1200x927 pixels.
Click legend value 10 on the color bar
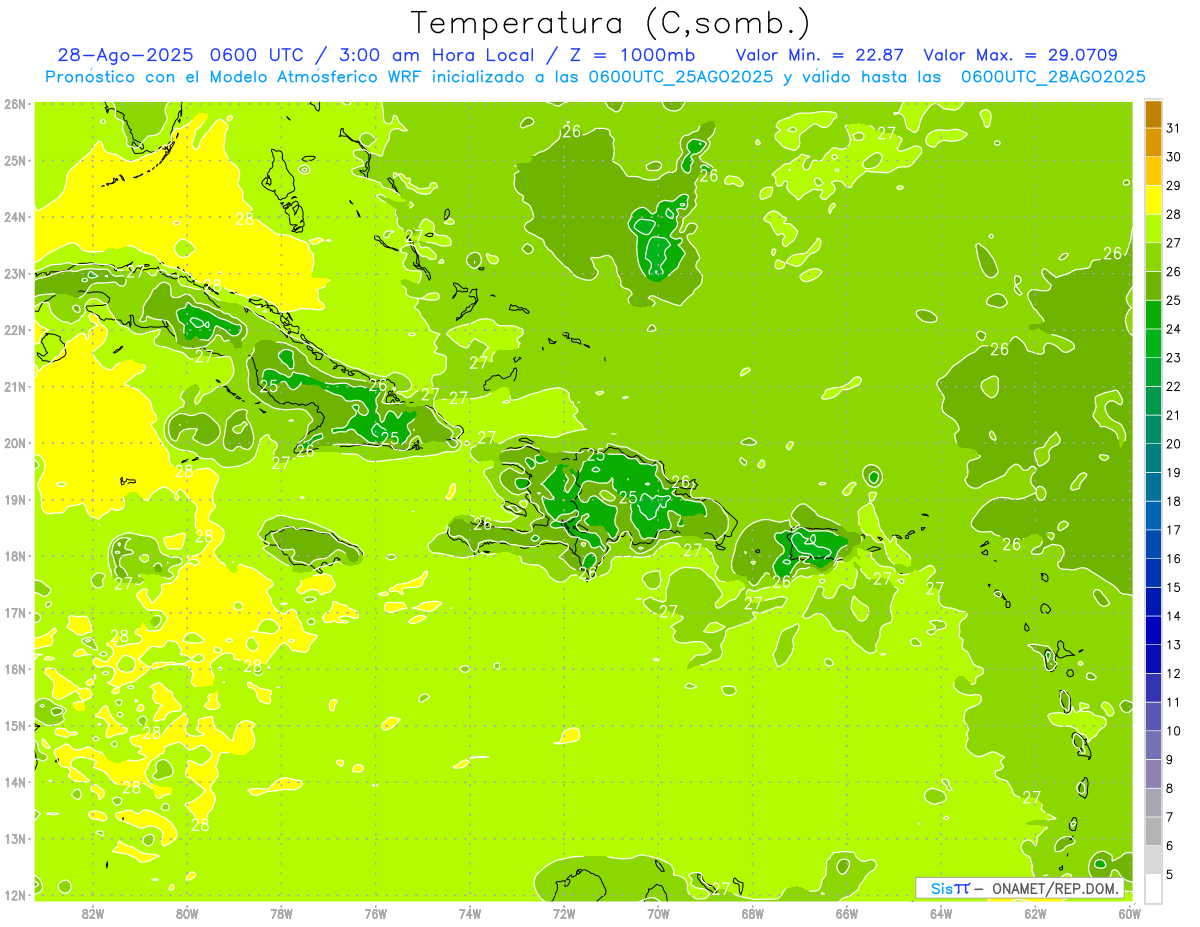[x=1173, y=731]
